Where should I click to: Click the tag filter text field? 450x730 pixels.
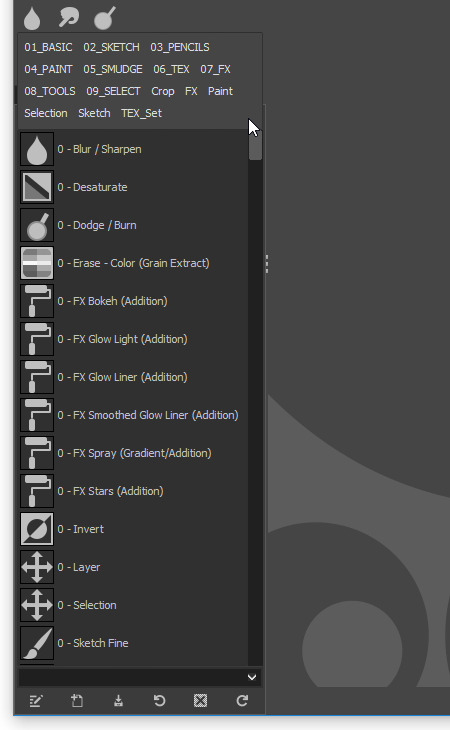coord(132,677)
